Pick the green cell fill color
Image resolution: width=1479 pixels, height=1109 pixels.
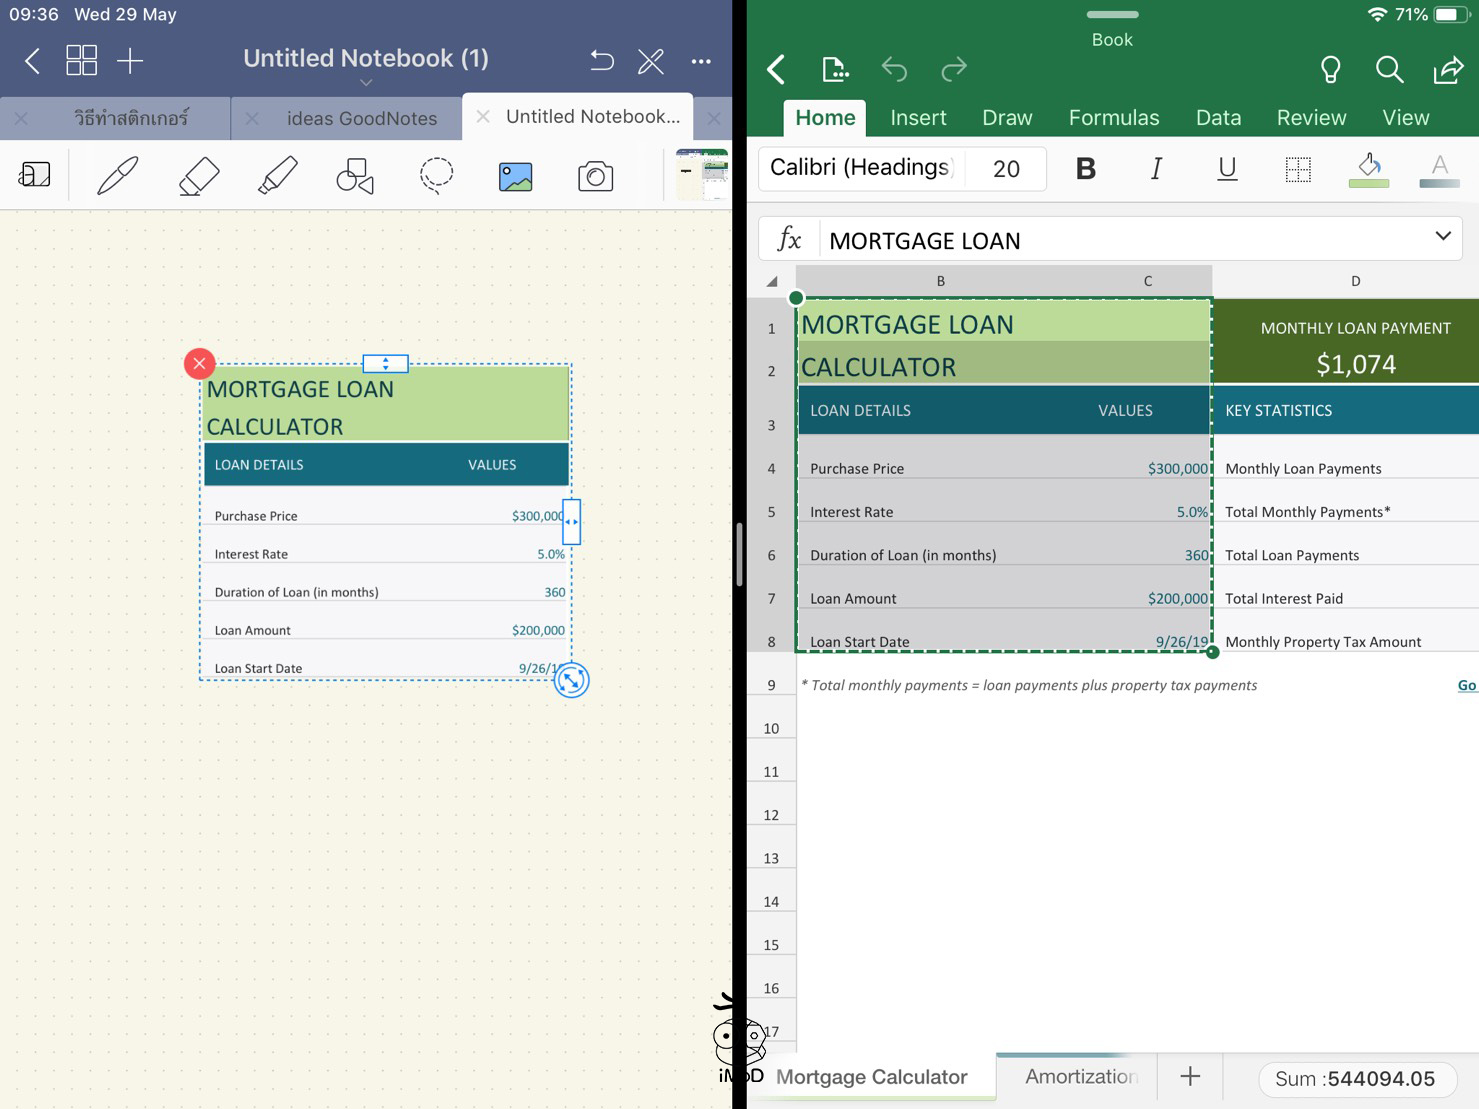pyautogui.click(x=1369, y=169)
